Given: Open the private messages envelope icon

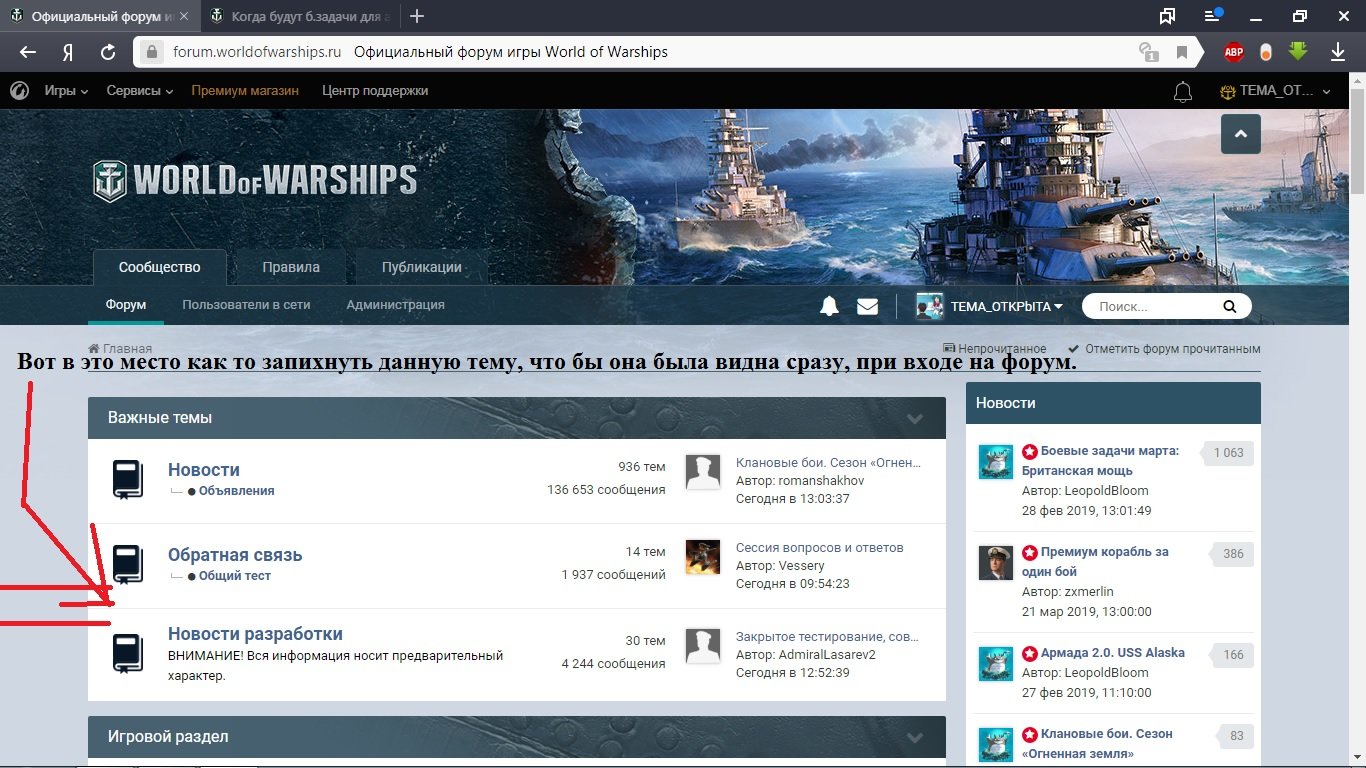Looking at the screenshot, I should point(867,306).
